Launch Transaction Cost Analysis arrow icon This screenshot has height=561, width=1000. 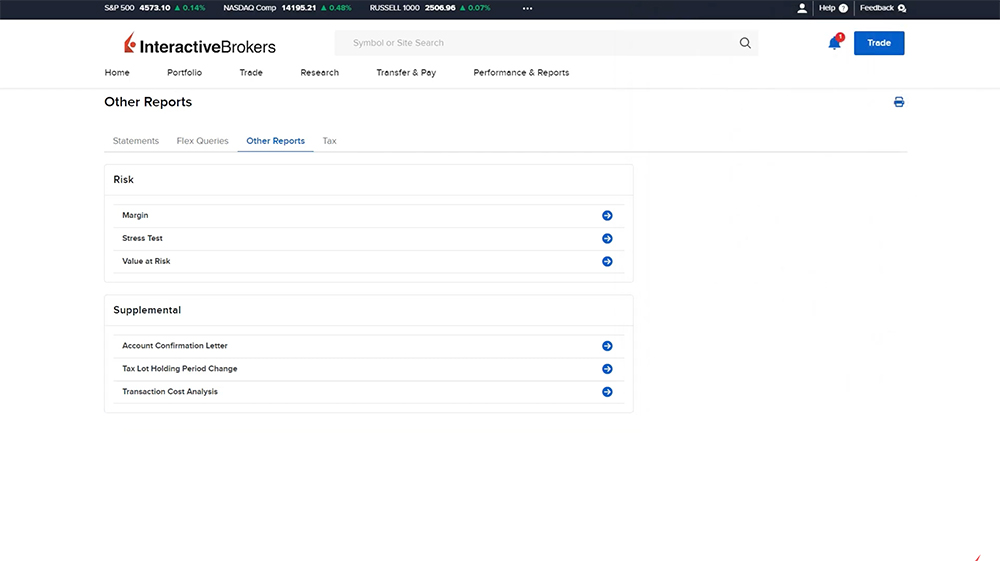607,392
